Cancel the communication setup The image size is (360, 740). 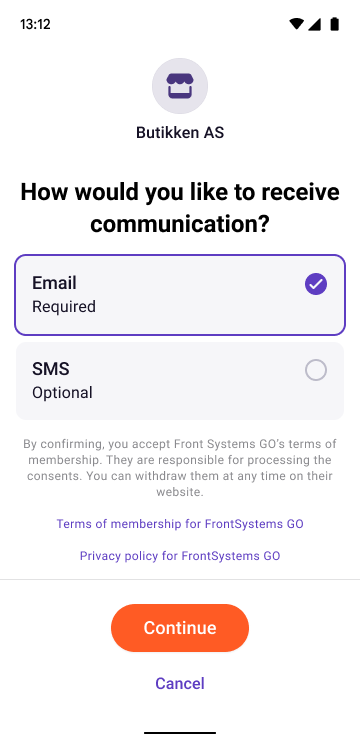(x=180, y=683)
